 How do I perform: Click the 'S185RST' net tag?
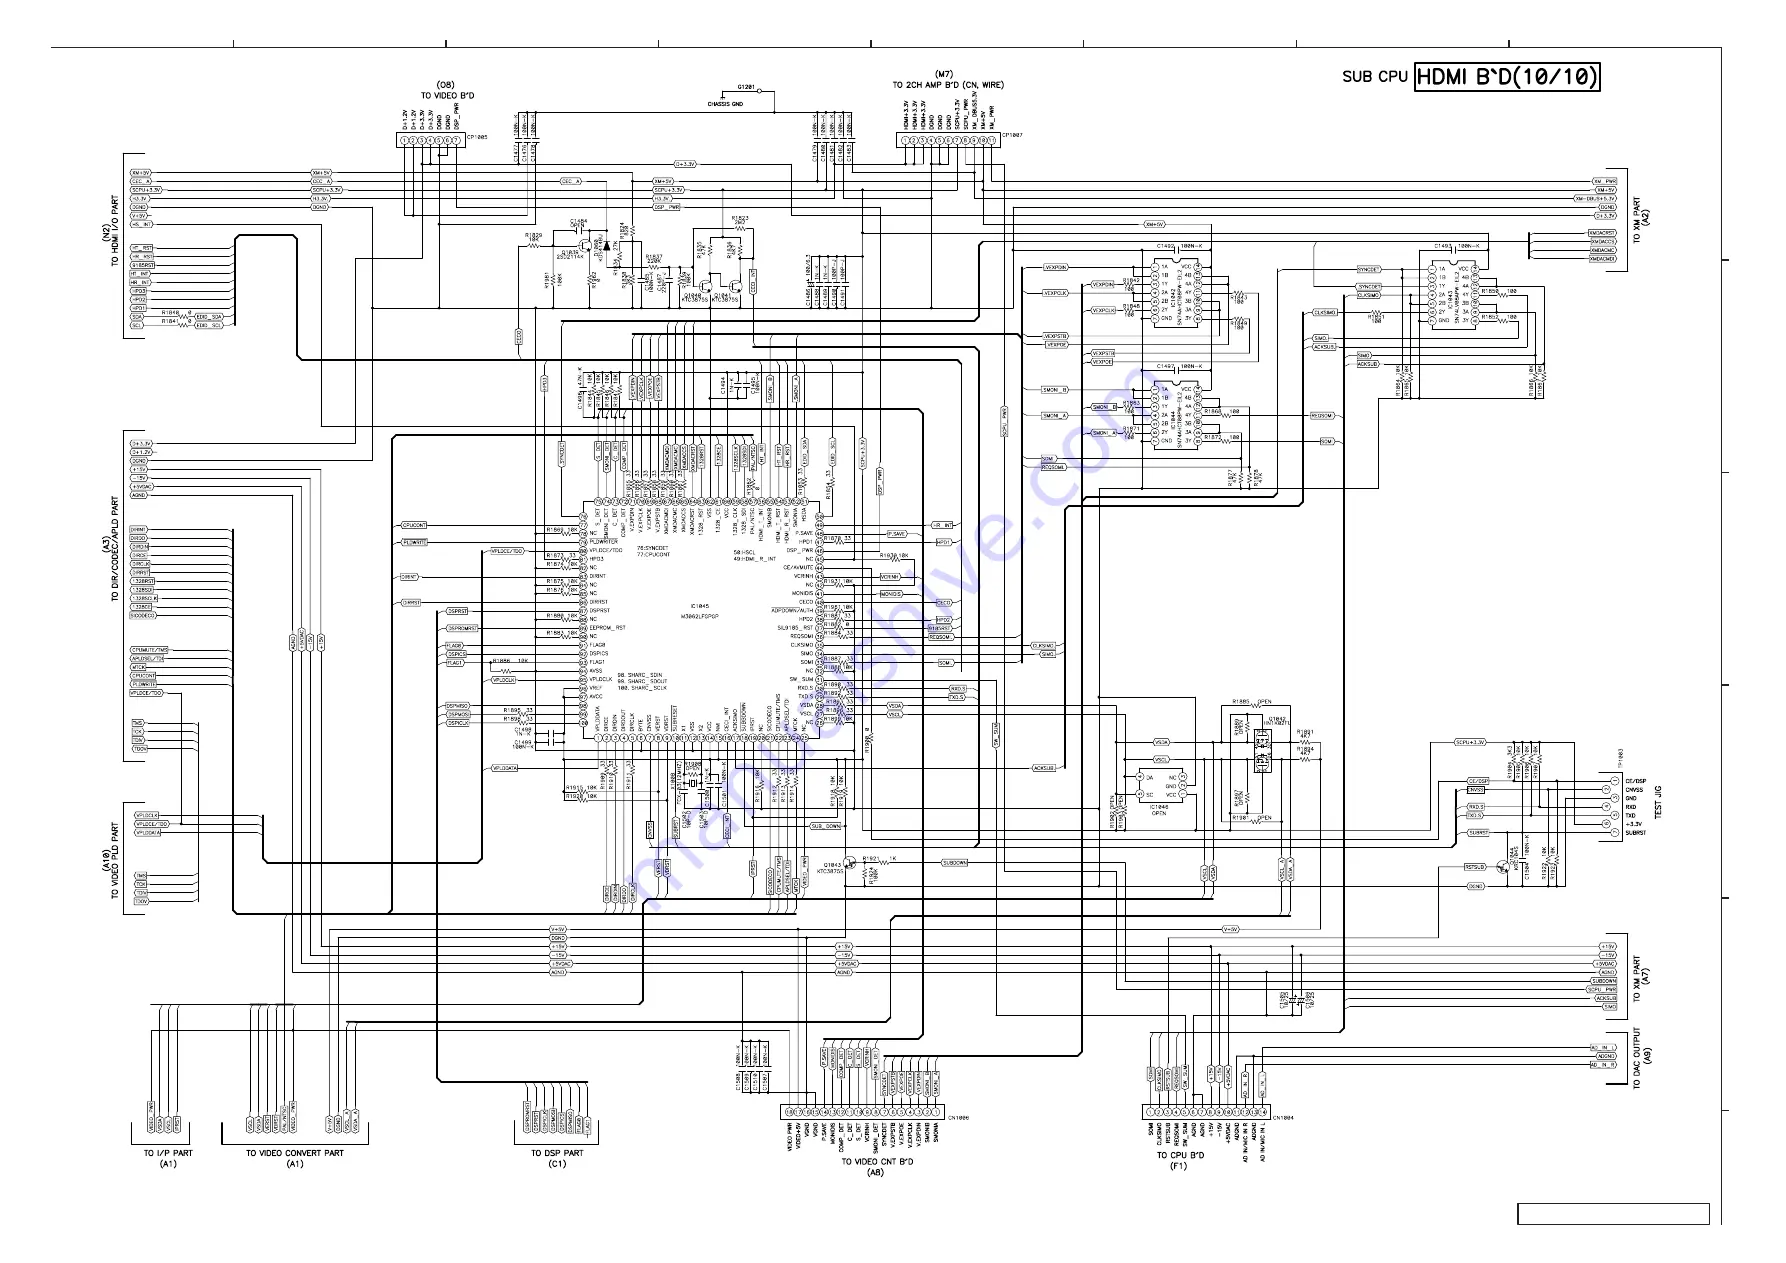click(x=142, y=265)
